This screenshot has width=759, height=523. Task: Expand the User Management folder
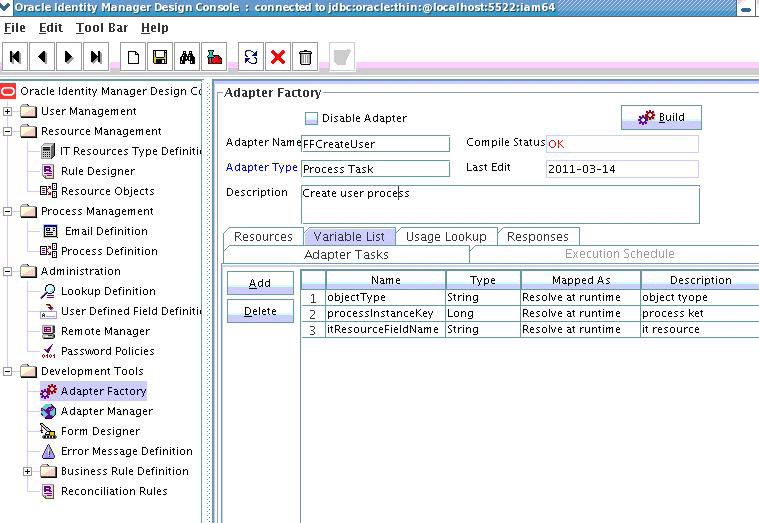(x=7, y=111)
